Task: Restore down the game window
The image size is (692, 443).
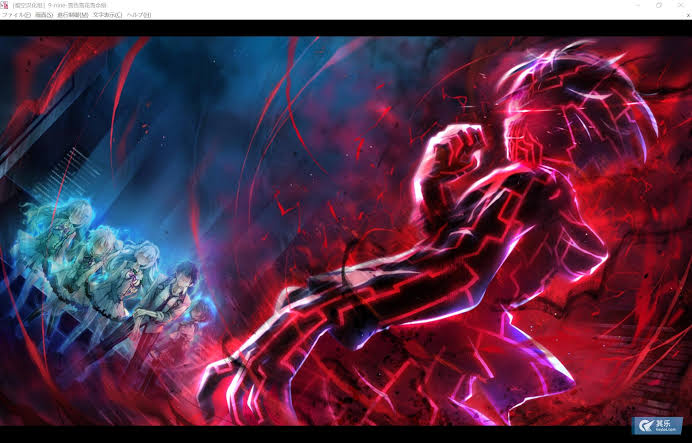Action: coord(659,5)
